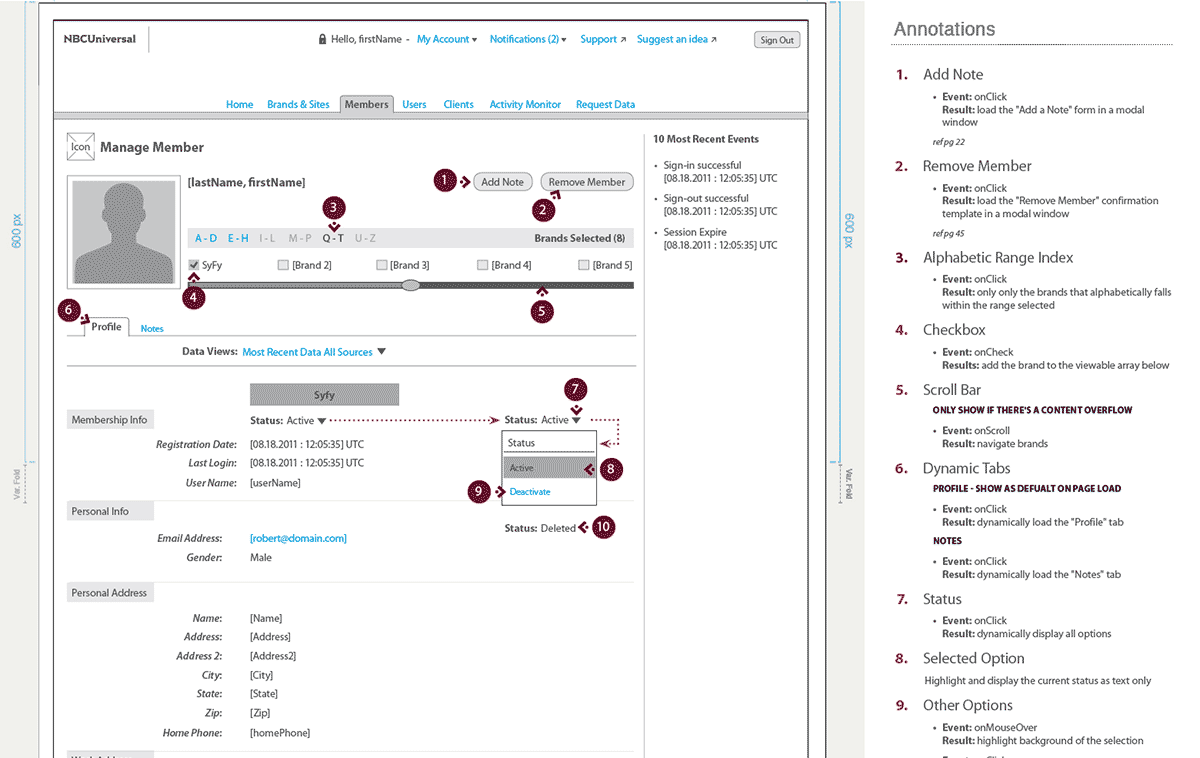Switch to the Notes tab
The height and width of the screenshot is (758, 1200).
(x=152, y=328)
